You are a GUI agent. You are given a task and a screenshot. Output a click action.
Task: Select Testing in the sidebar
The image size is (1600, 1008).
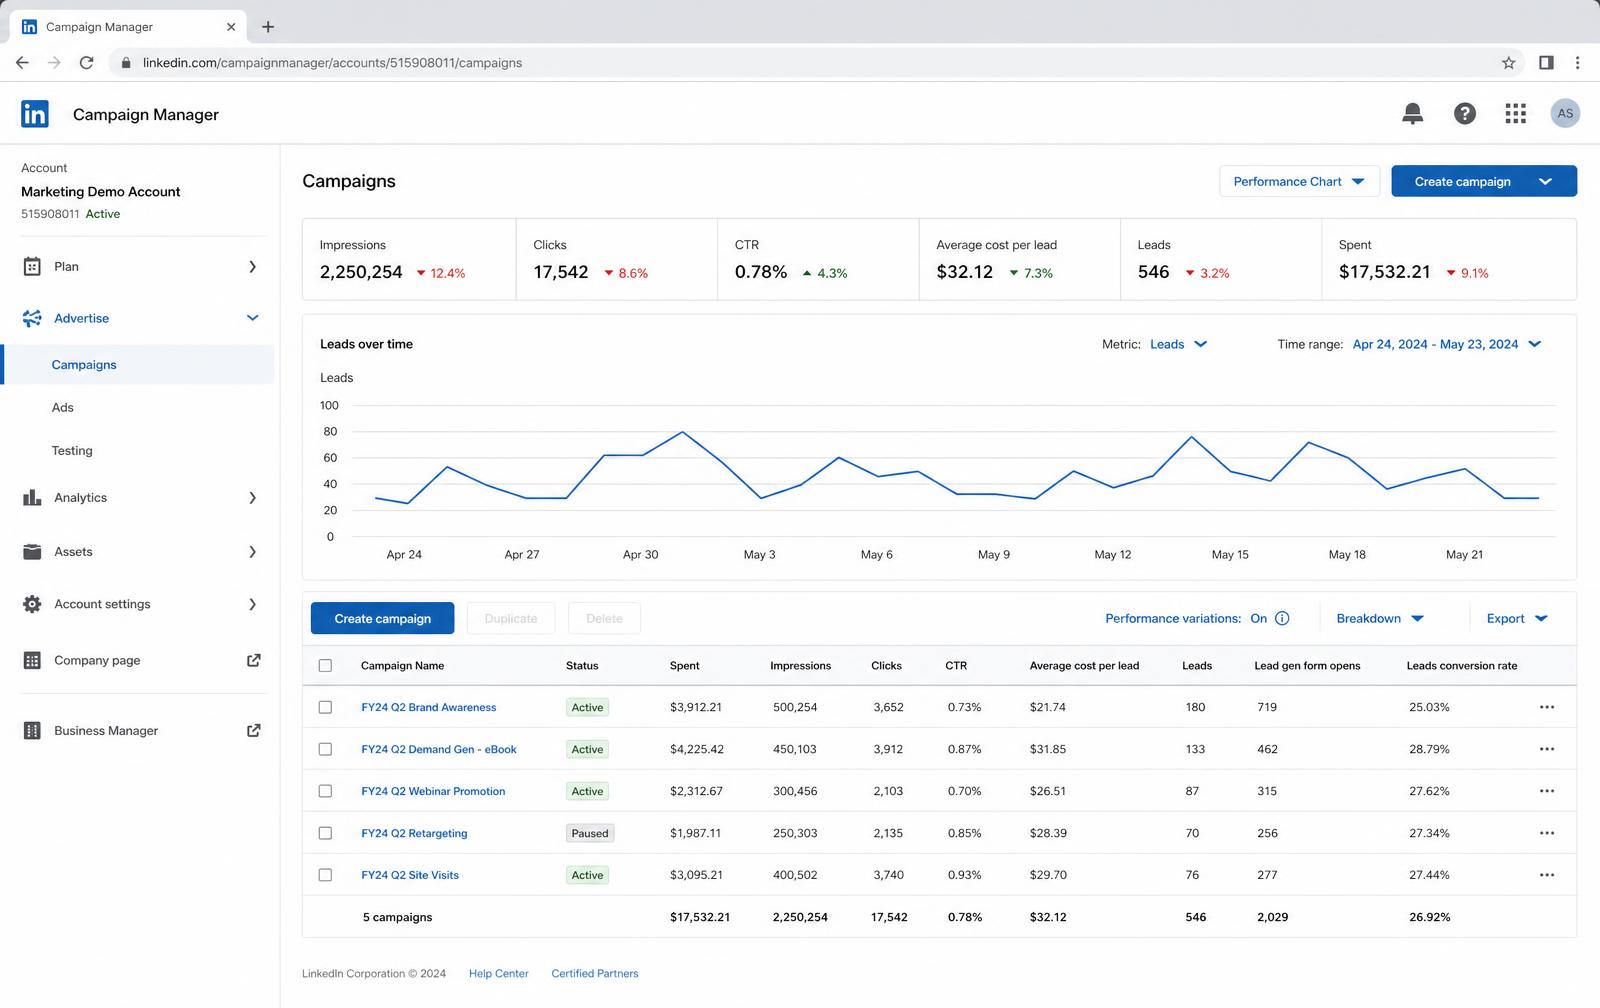click(x=72, y=450)
